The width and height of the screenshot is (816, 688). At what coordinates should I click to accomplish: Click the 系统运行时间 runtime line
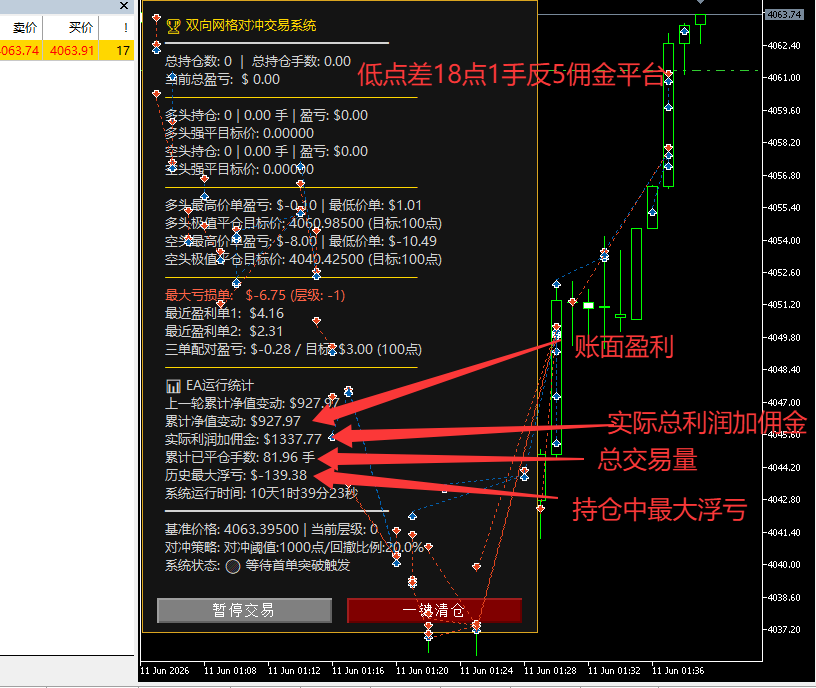(x=261, y=494)
